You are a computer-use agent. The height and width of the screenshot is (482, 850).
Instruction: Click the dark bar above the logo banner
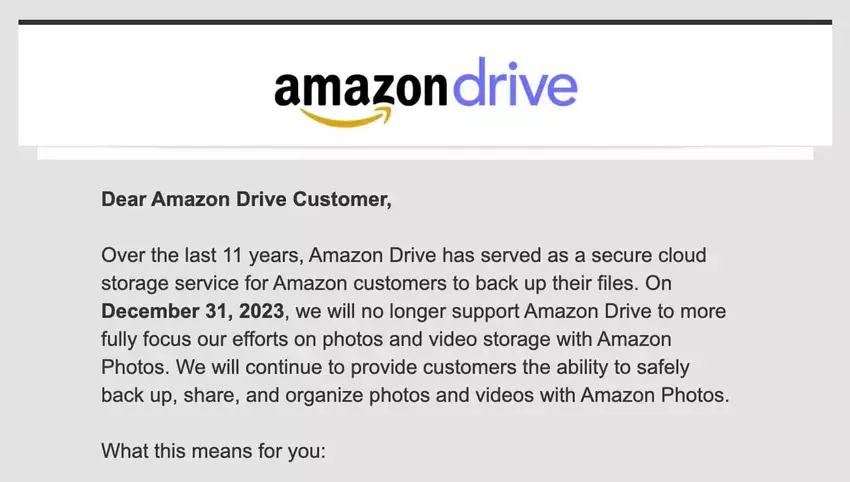click(425, 22)
